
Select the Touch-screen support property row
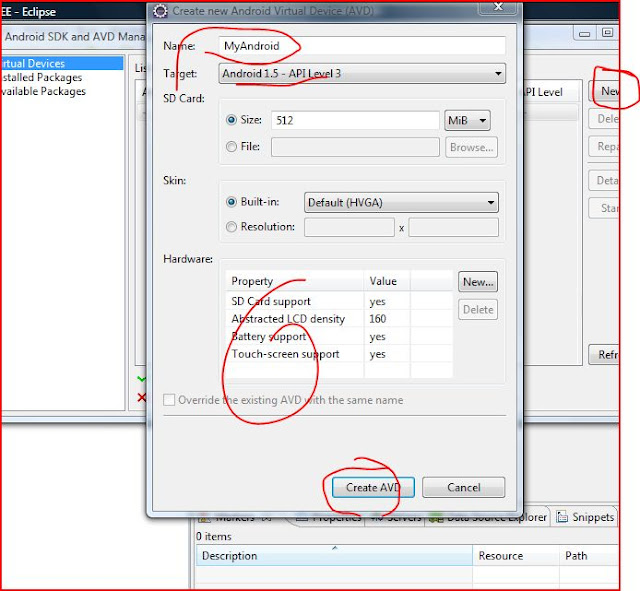pos(339,354)
